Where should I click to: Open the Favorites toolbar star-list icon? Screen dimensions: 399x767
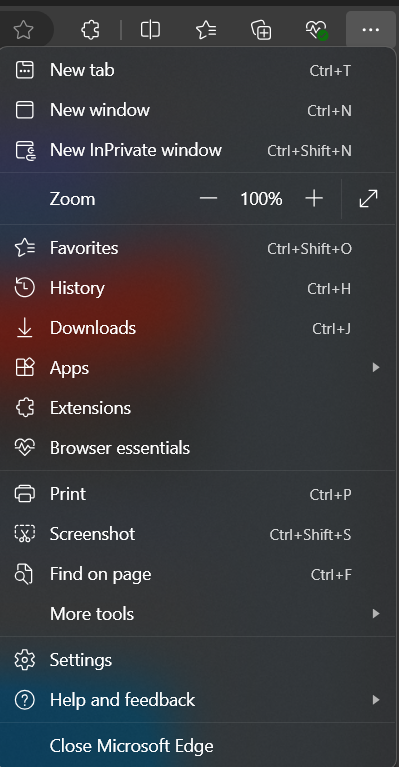[206, 30]
